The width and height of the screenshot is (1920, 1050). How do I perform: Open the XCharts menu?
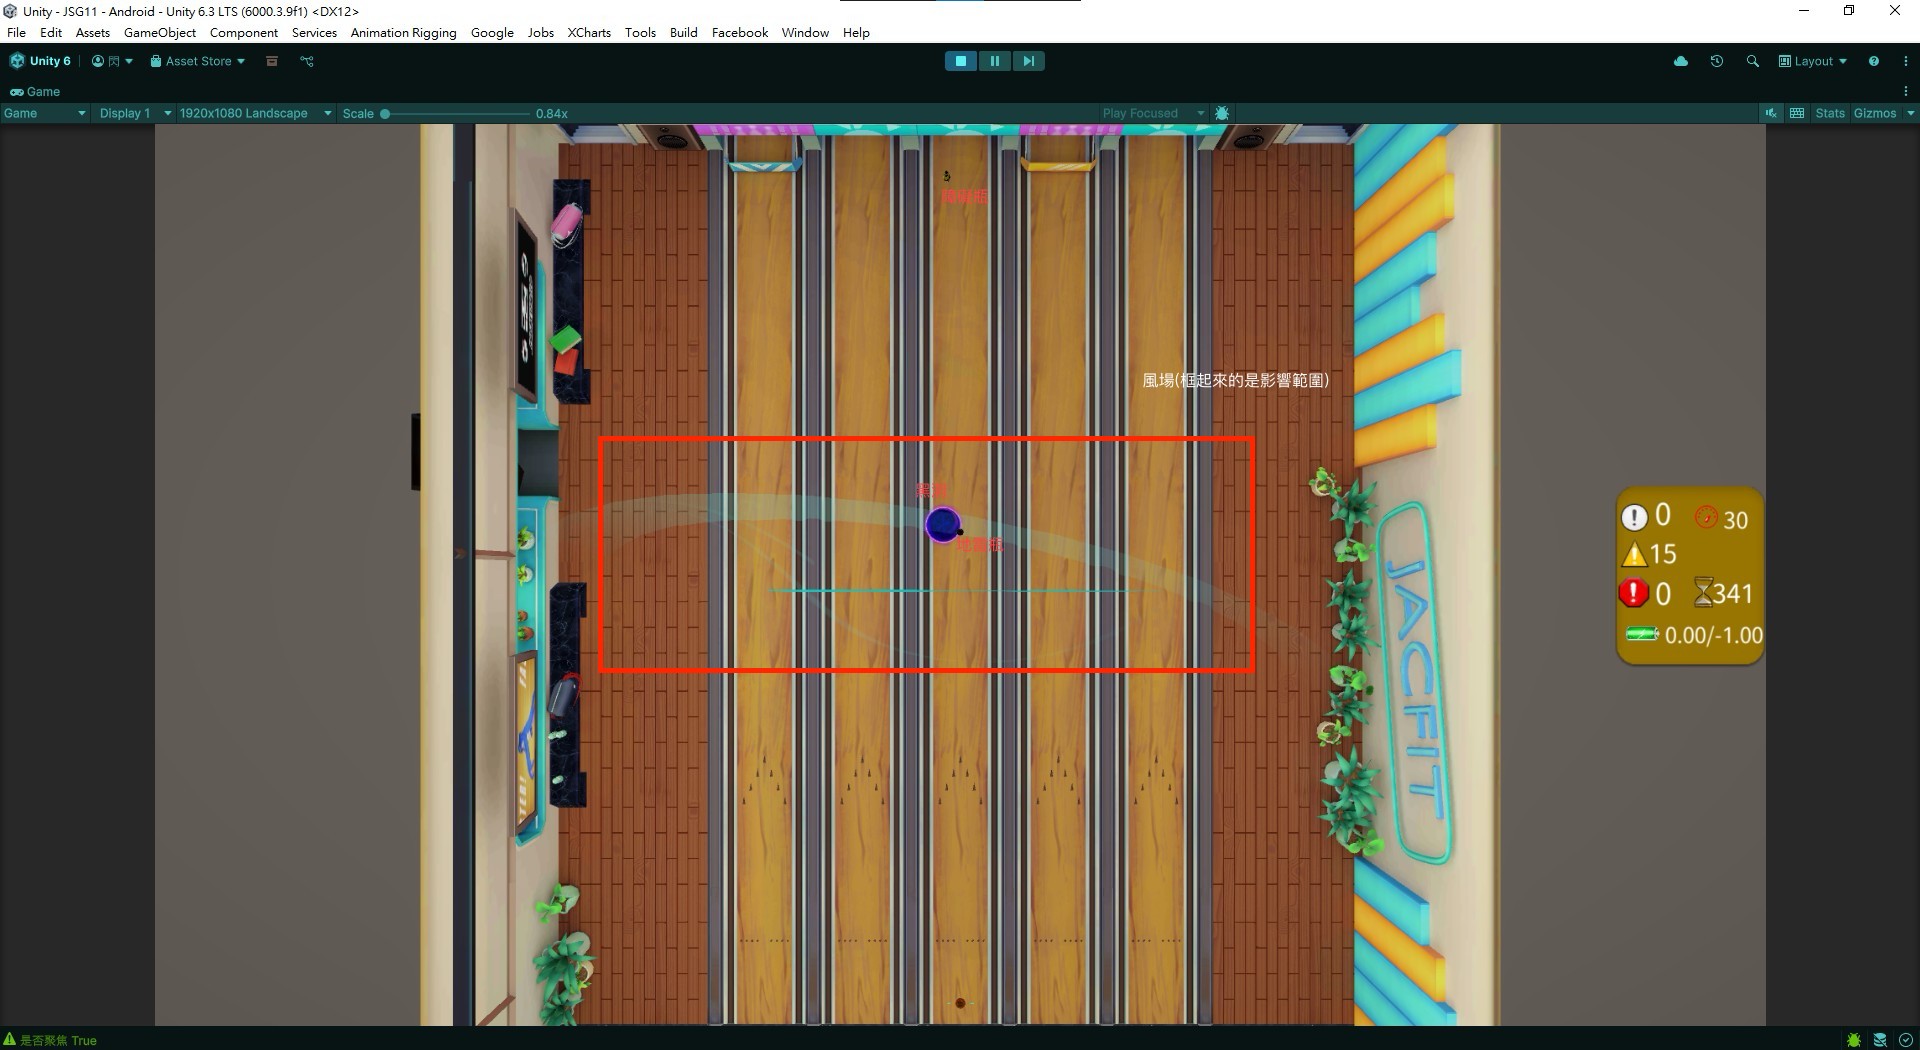point(589,32)
